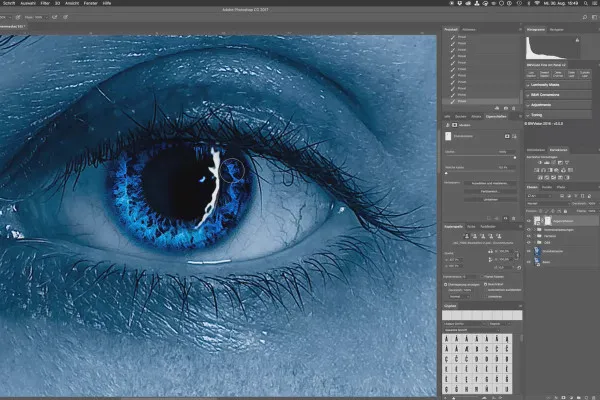Toggle Umkehren checkbox in Kopierquelle

[485, 297]
